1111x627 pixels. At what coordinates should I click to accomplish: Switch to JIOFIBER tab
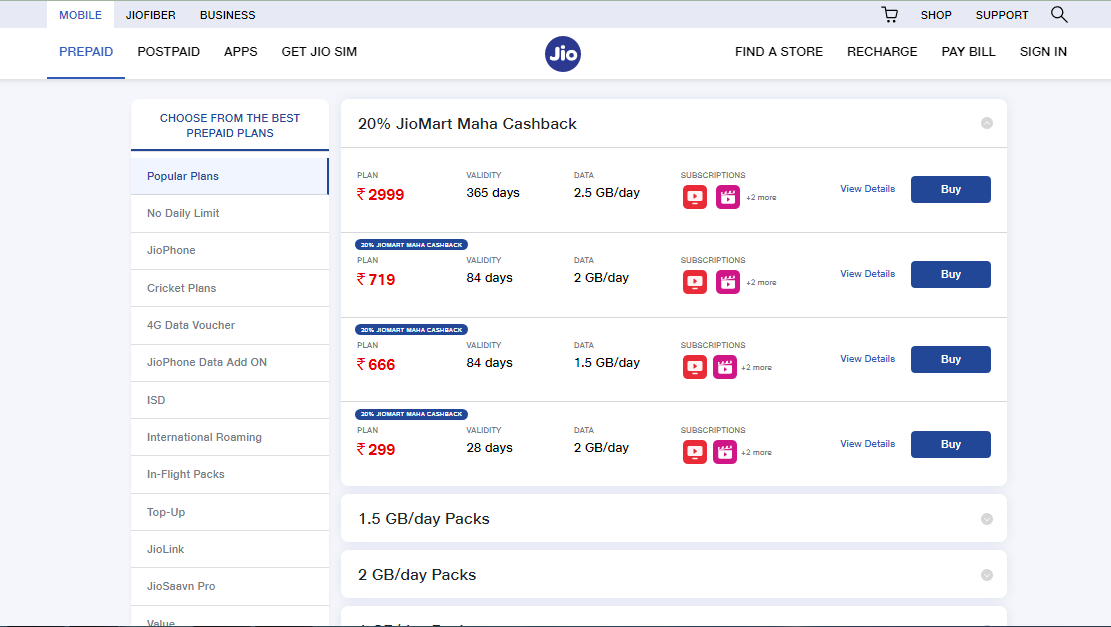(x=150, y=15)
